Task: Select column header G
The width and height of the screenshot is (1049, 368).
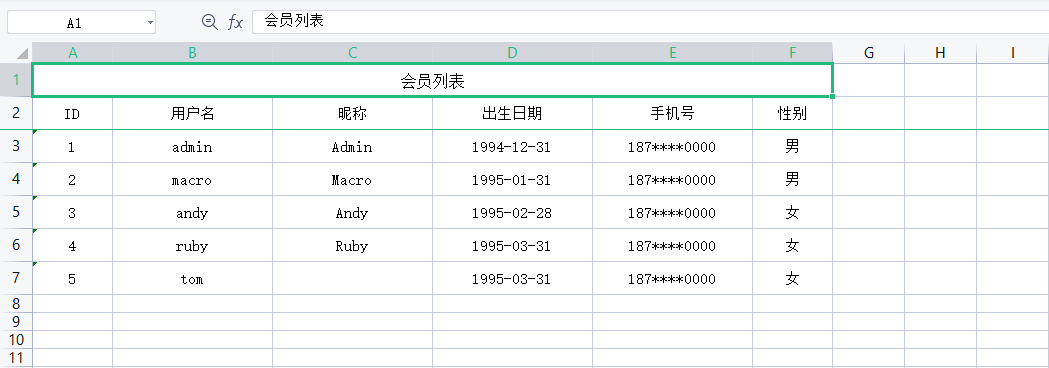Action: [x=869, y=53]
